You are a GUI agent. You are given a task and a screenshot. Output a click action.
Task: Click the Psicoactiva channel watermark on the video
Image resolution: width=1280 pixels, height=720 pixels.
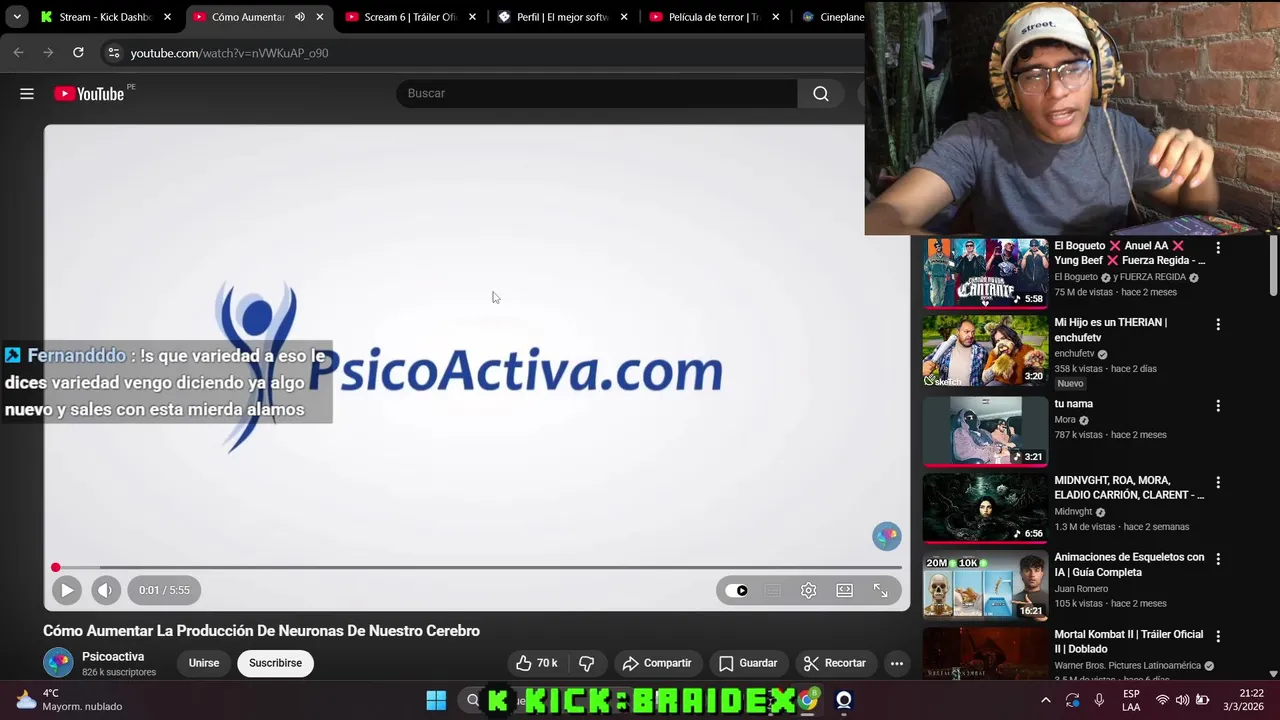point(887,536)
